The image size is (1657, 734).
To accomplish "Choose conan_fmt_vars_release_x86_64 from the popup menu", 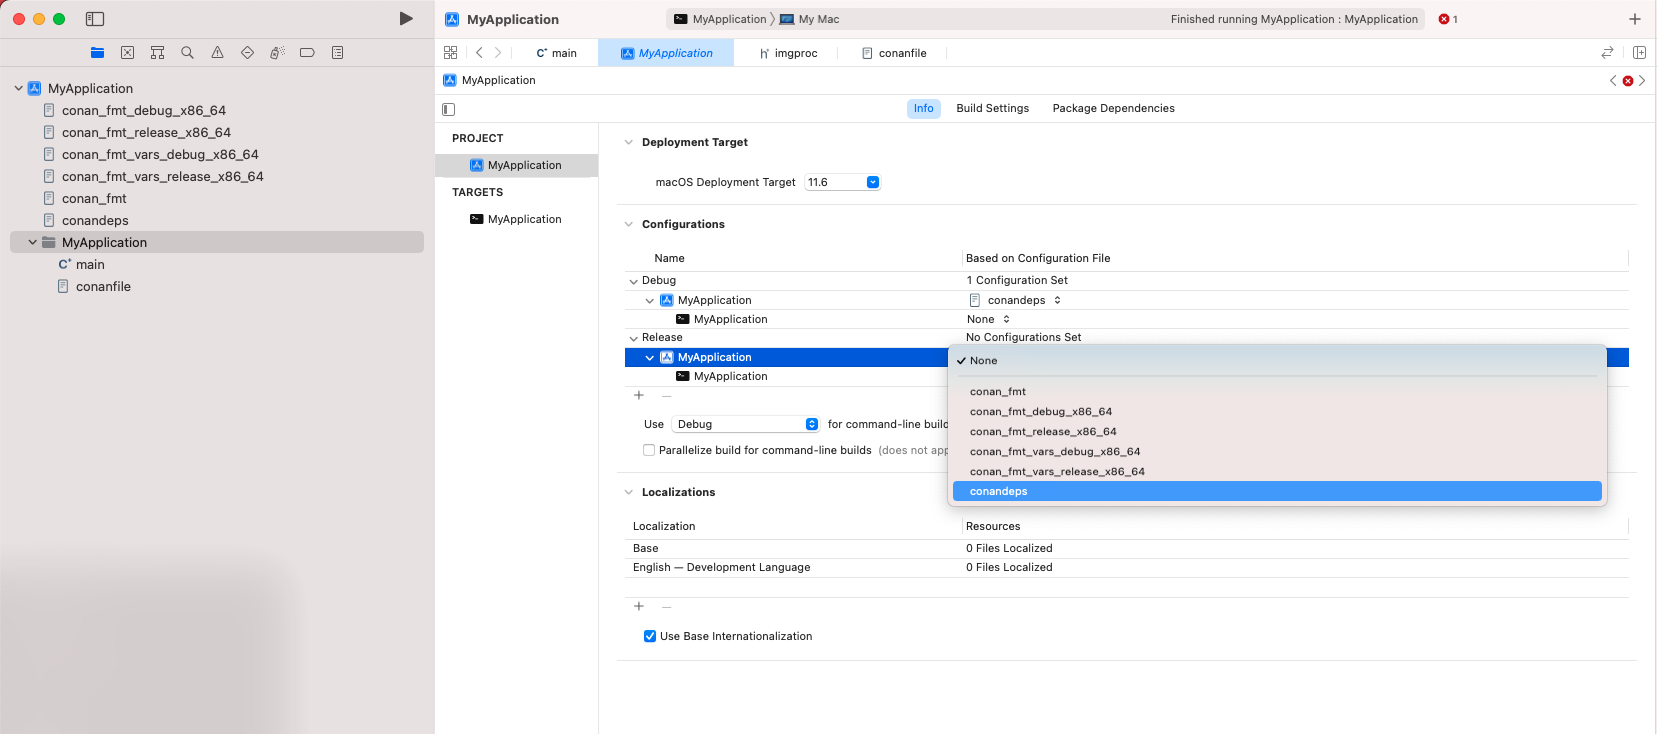I will click(x=1277, y=472).
